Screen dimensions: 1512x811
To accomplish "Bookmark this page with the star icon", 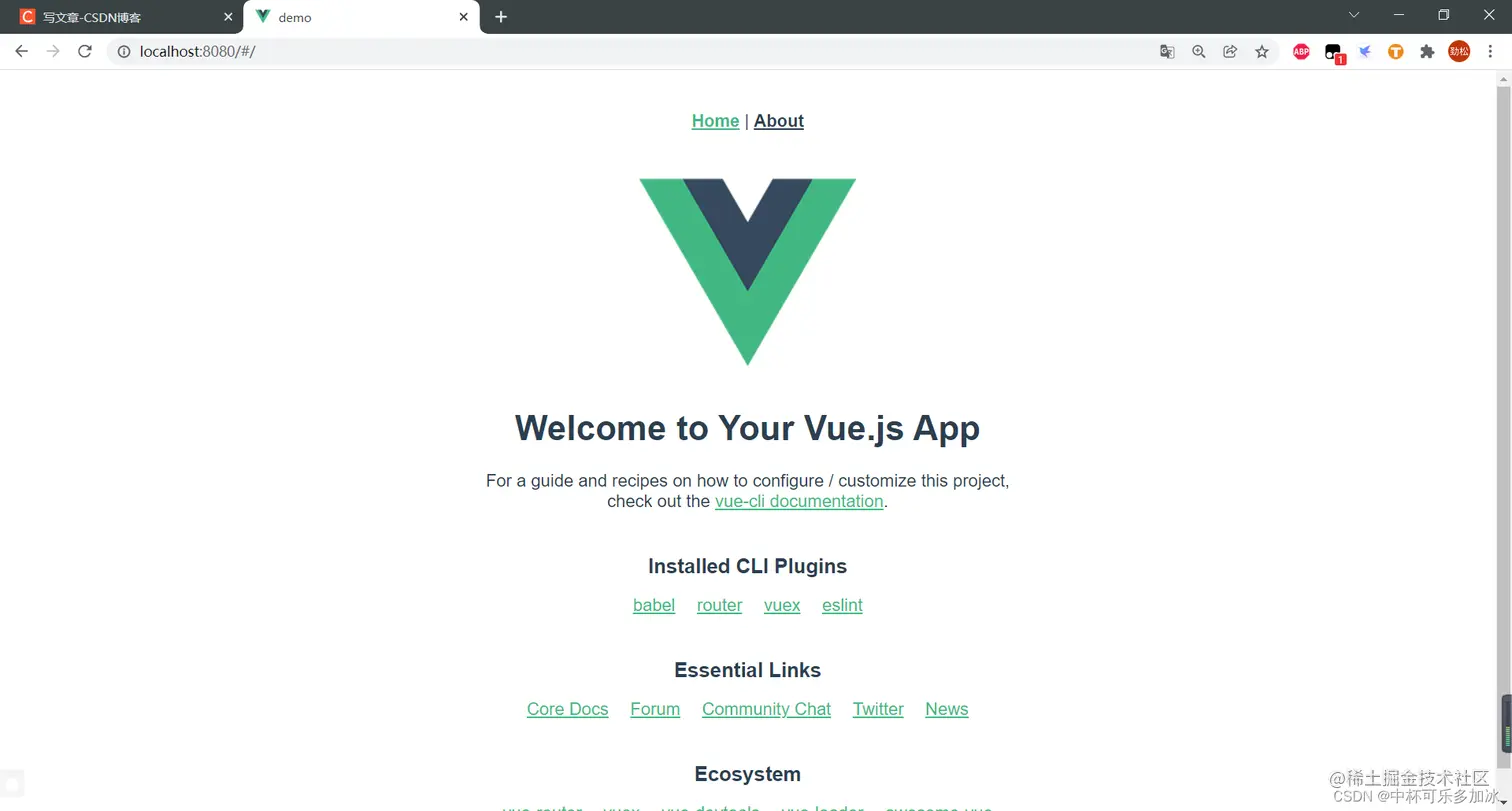I will (1262, 52).
